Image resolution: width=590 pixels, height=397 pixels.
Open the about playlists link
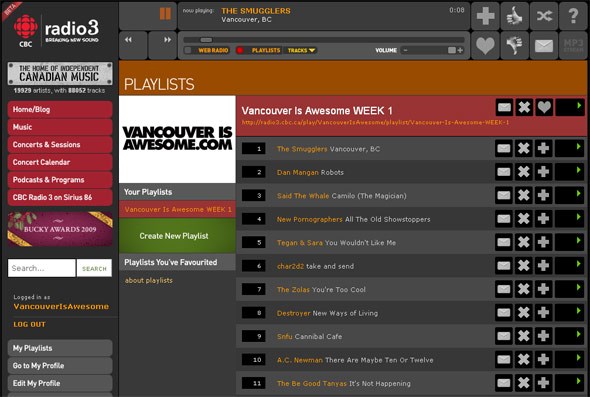click(149, 280)
